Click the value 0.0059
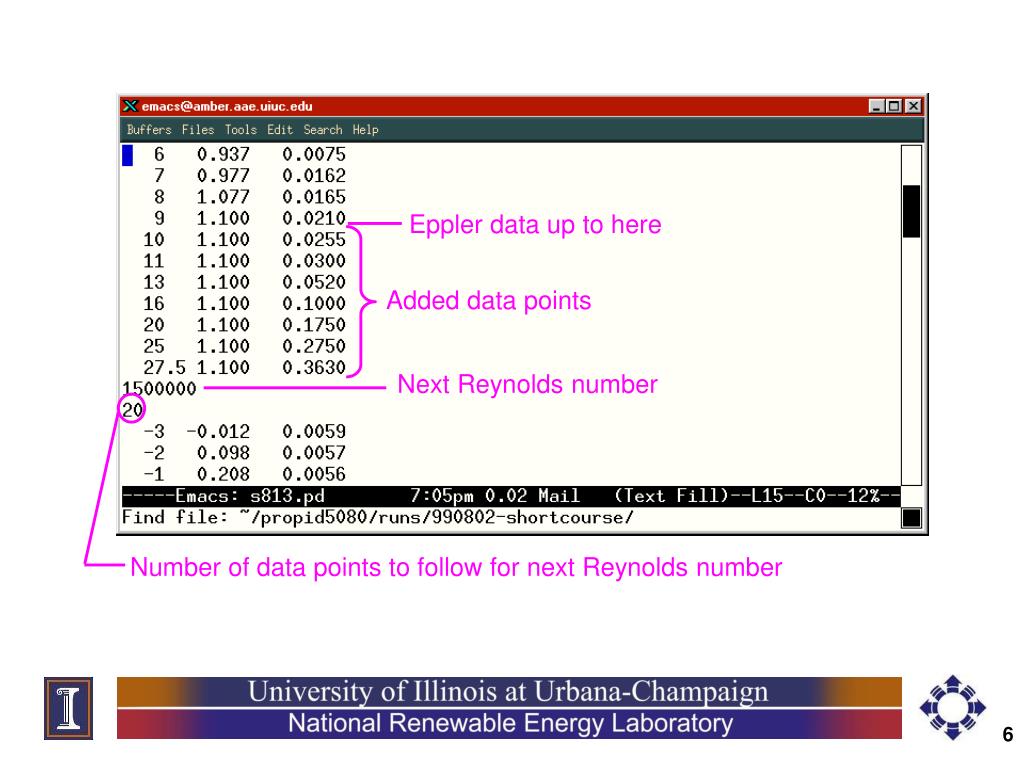The image size is (1024, 768). 313,432
